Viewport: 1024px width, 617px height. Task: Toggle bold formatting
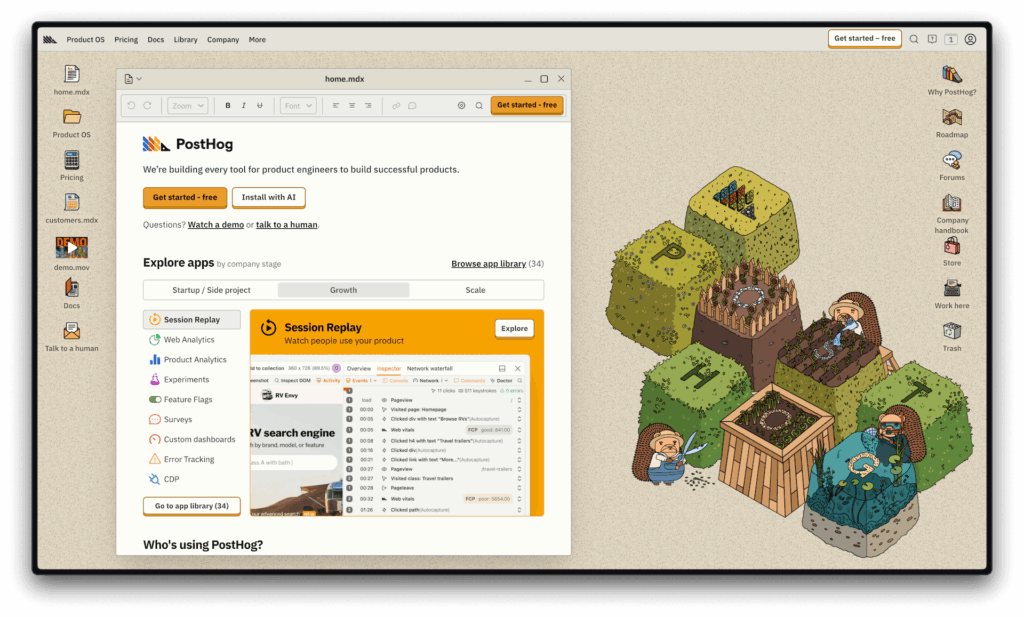tap(228, 106)
